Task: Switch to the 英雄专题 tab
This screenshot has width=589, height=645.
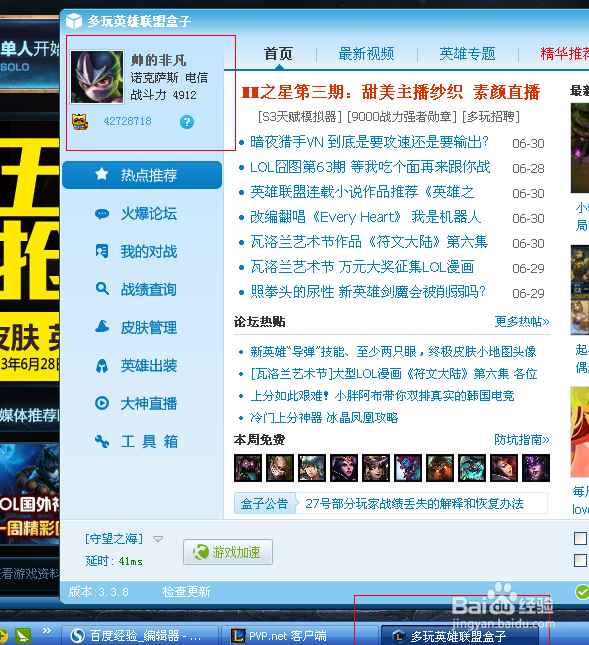Action: [x=467, y=53]
